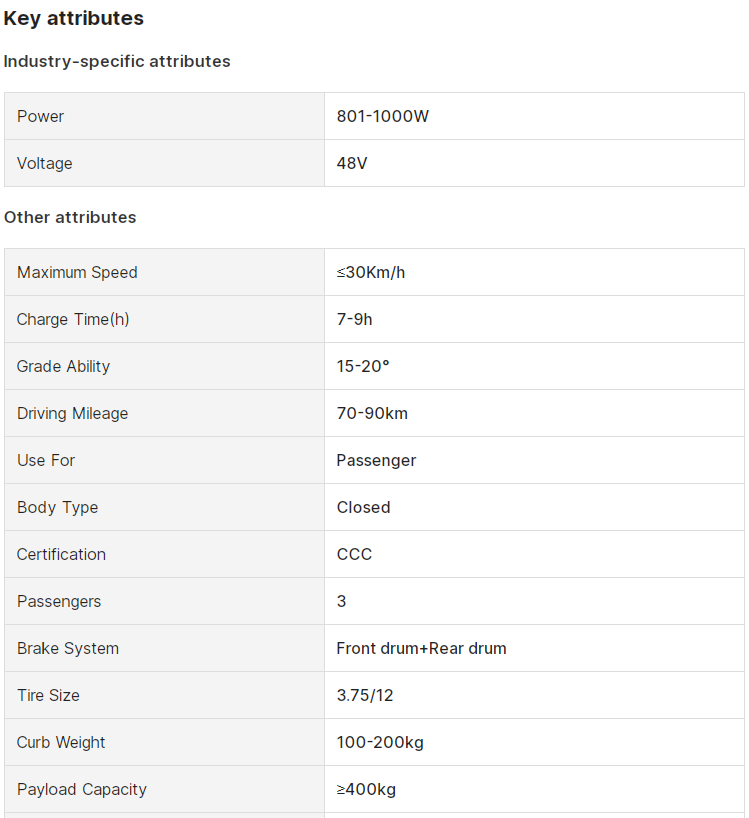749x818 pixels.
Task: Select the 7-9h charge time value
Action: (355, 319)
